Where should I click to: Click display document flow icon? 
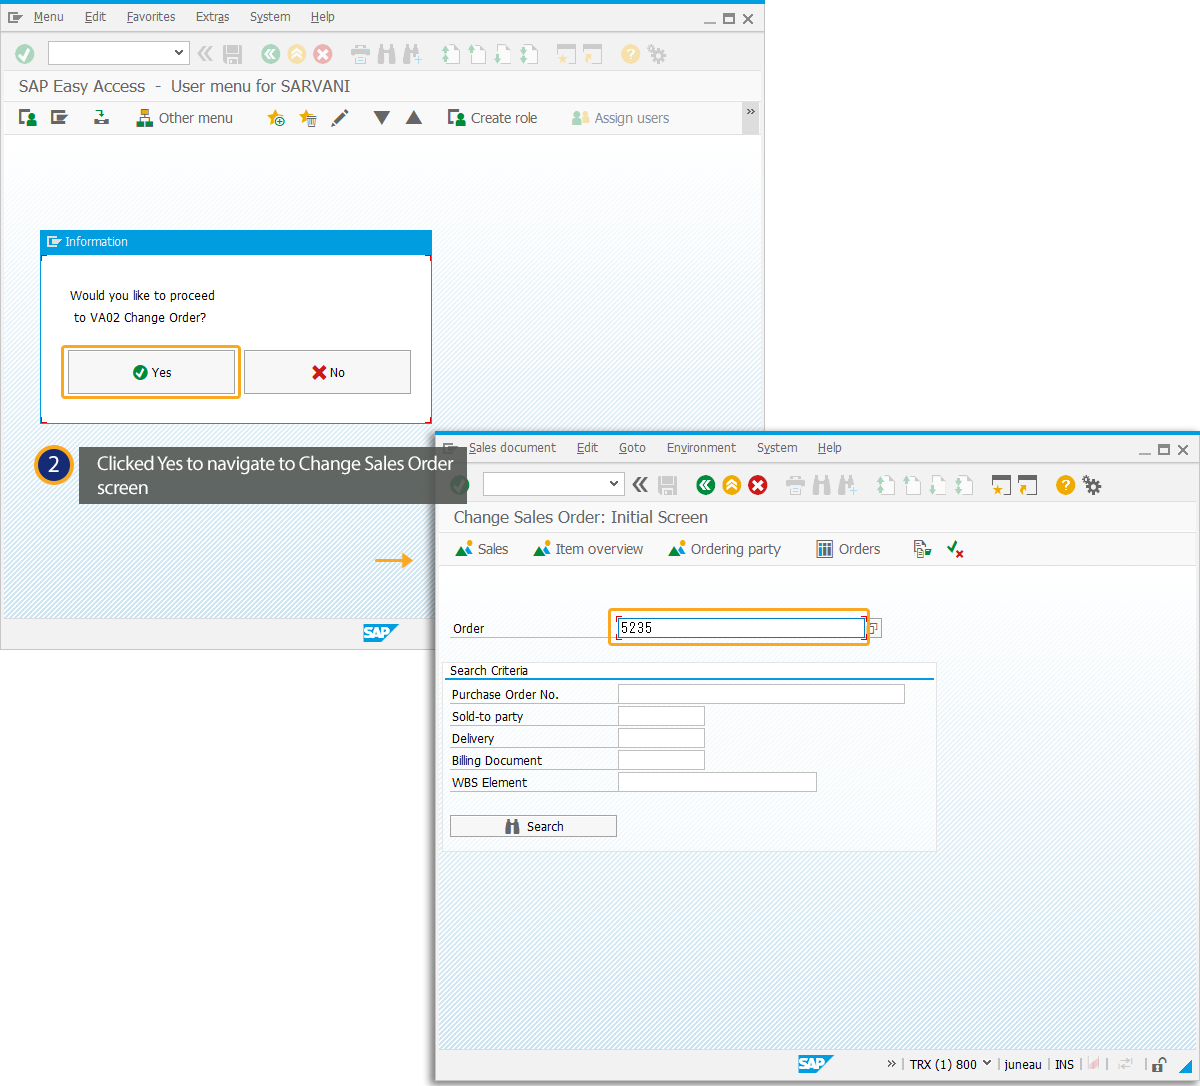pos(922,549)
